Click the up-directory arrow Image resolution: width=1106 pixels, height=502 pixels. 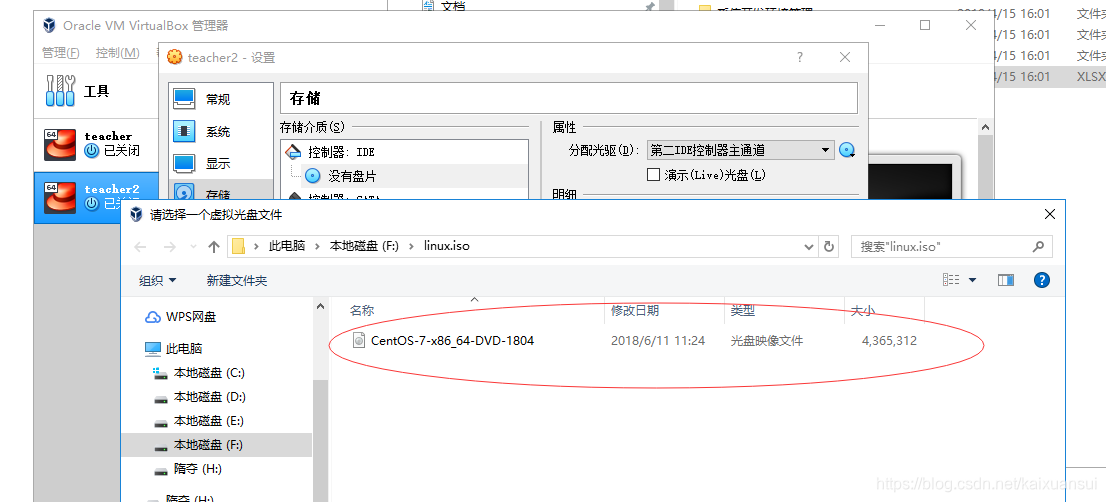[x=214, y=247]
